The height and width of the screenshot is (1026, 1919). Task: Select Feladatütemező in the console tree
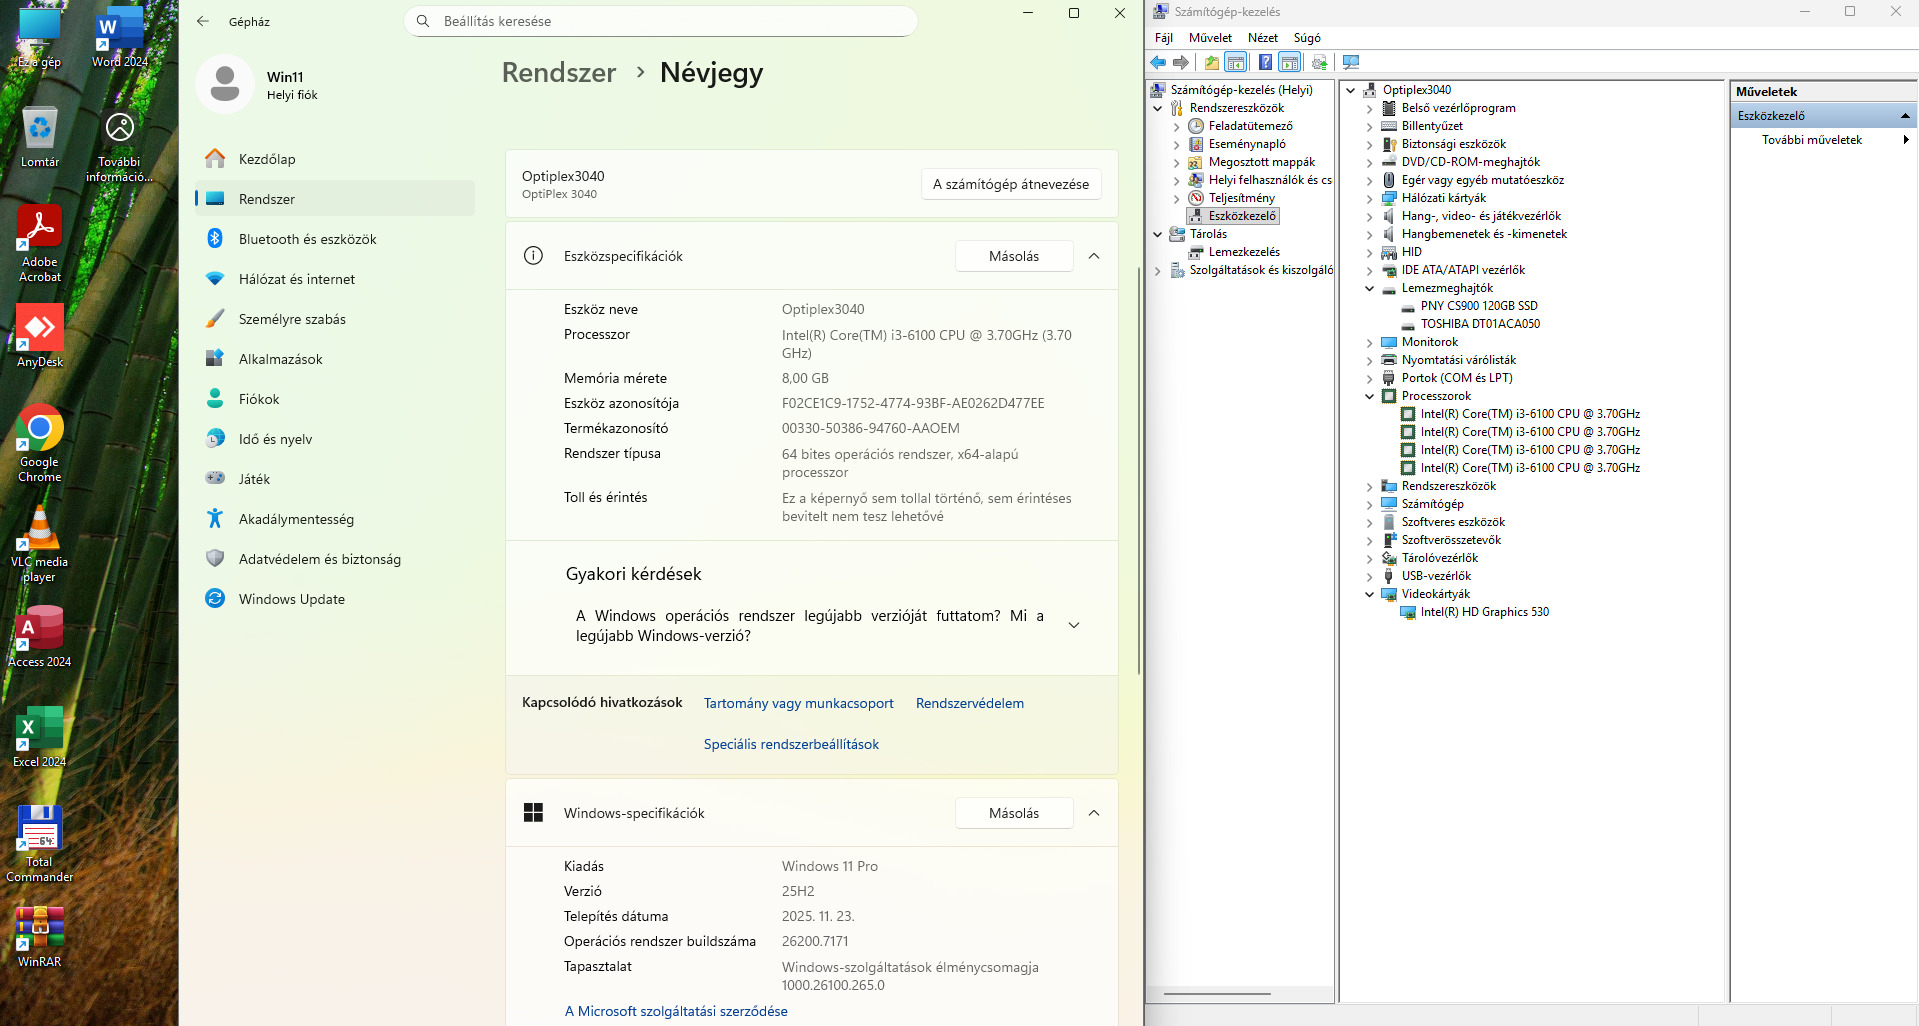(1250, 126)
